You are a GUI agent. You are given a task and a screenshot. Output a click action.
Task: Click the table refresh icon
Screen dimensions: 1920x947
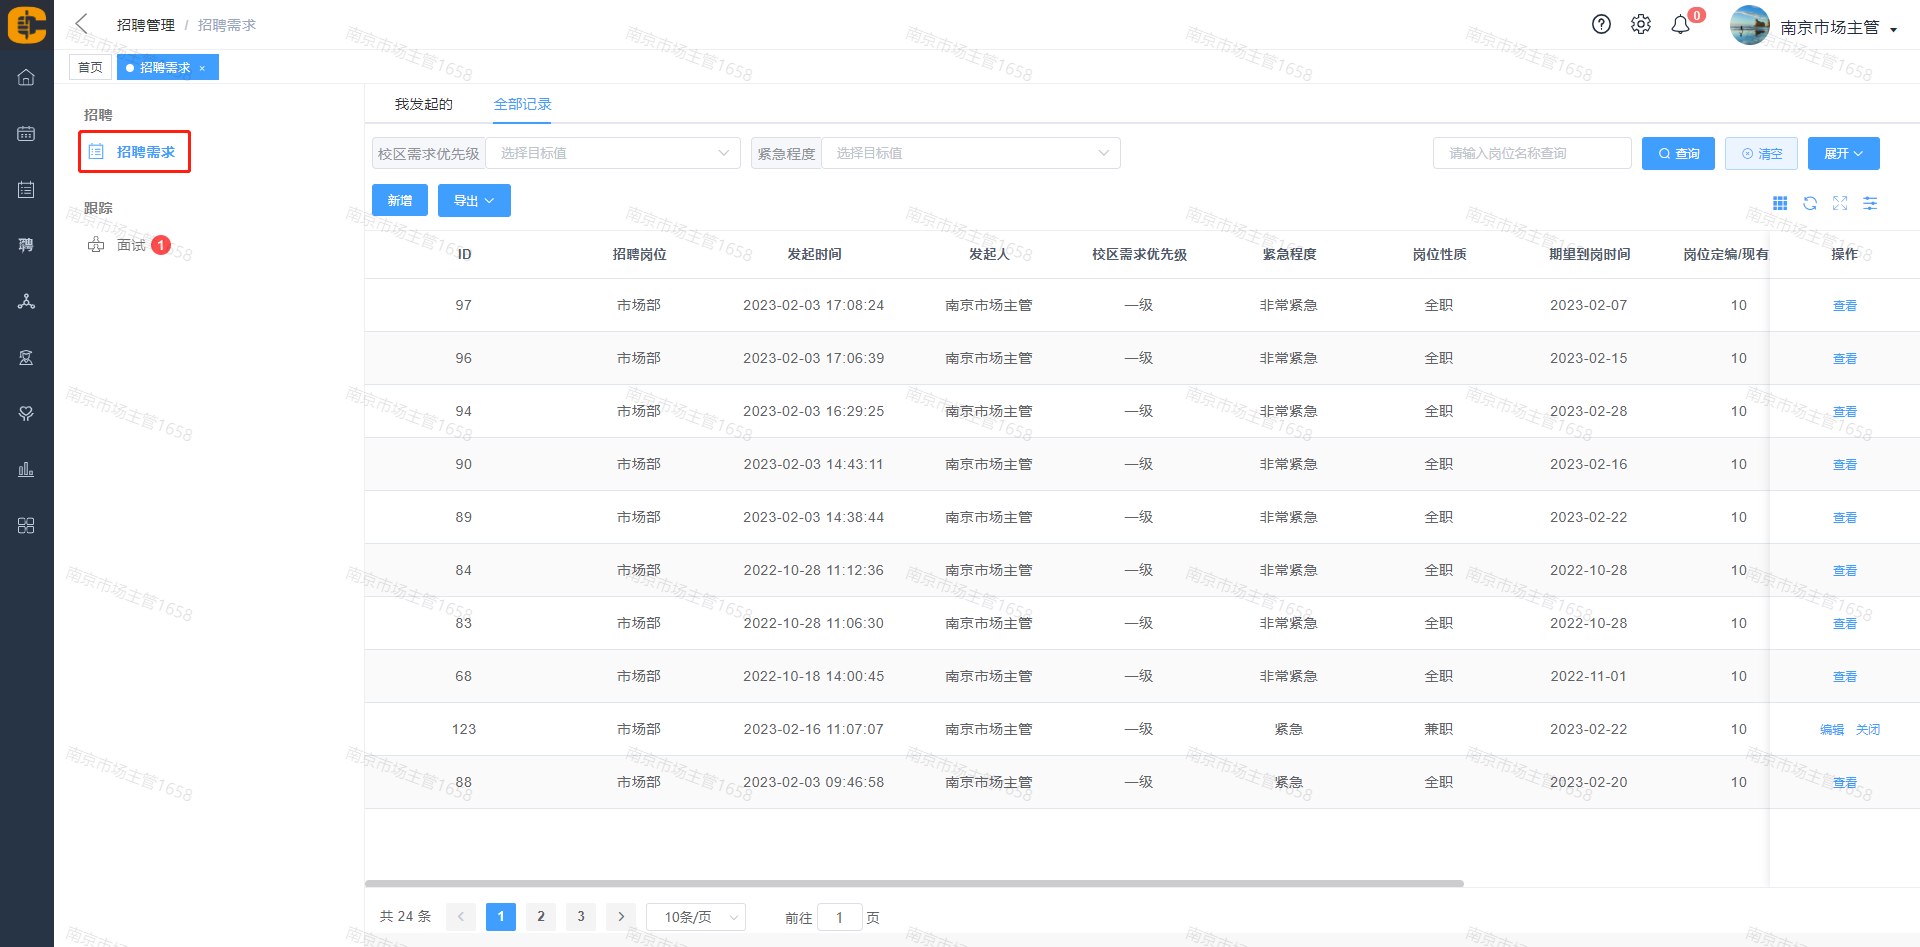(1810, 204)
